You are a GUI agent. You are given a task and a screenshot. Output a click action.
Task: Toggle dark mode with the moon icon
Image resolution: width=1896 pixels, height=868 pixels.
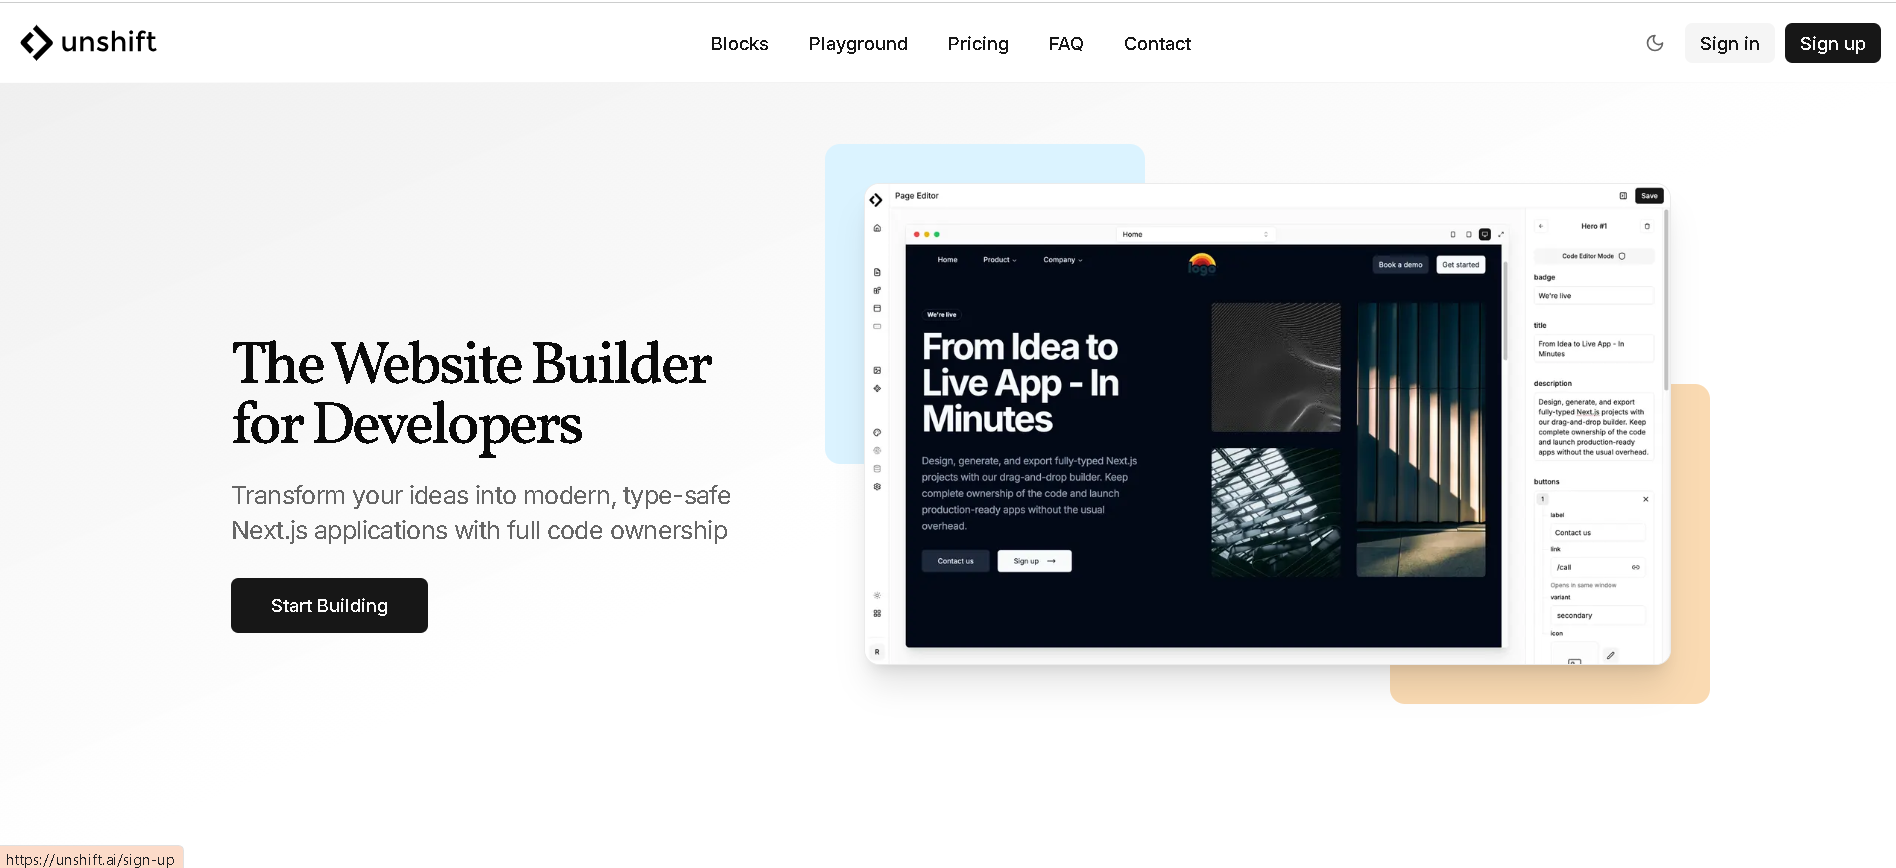click(1655, 43)
